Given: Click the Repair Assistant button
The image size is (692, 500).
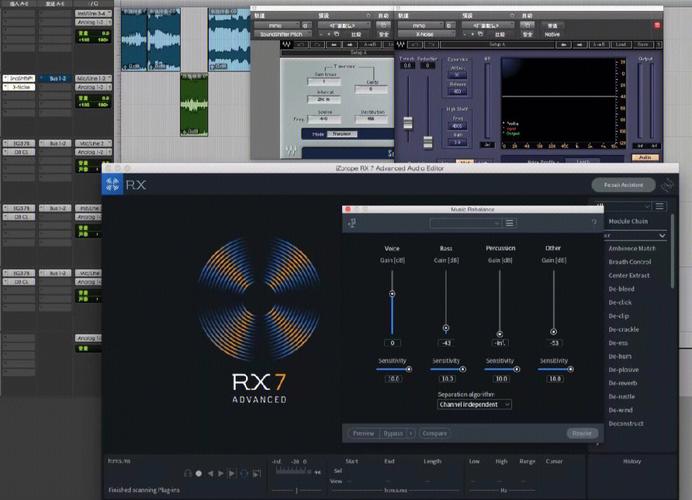Looking at the screenshot, I should 623,185.
